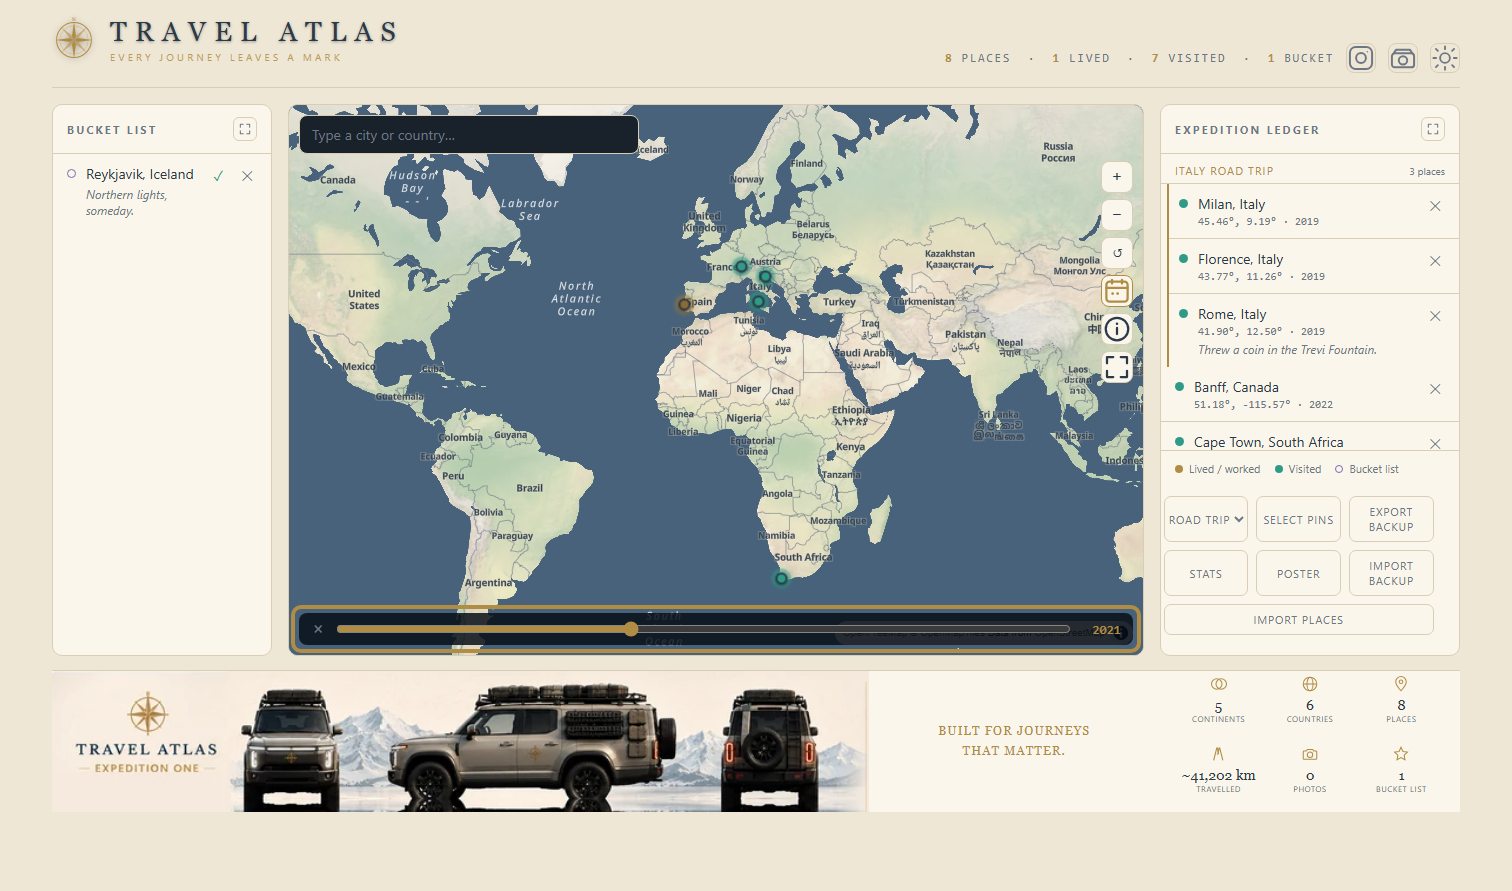Click the city or country search field
This screenshot has height=891, width=1512.
coord(469,135)
